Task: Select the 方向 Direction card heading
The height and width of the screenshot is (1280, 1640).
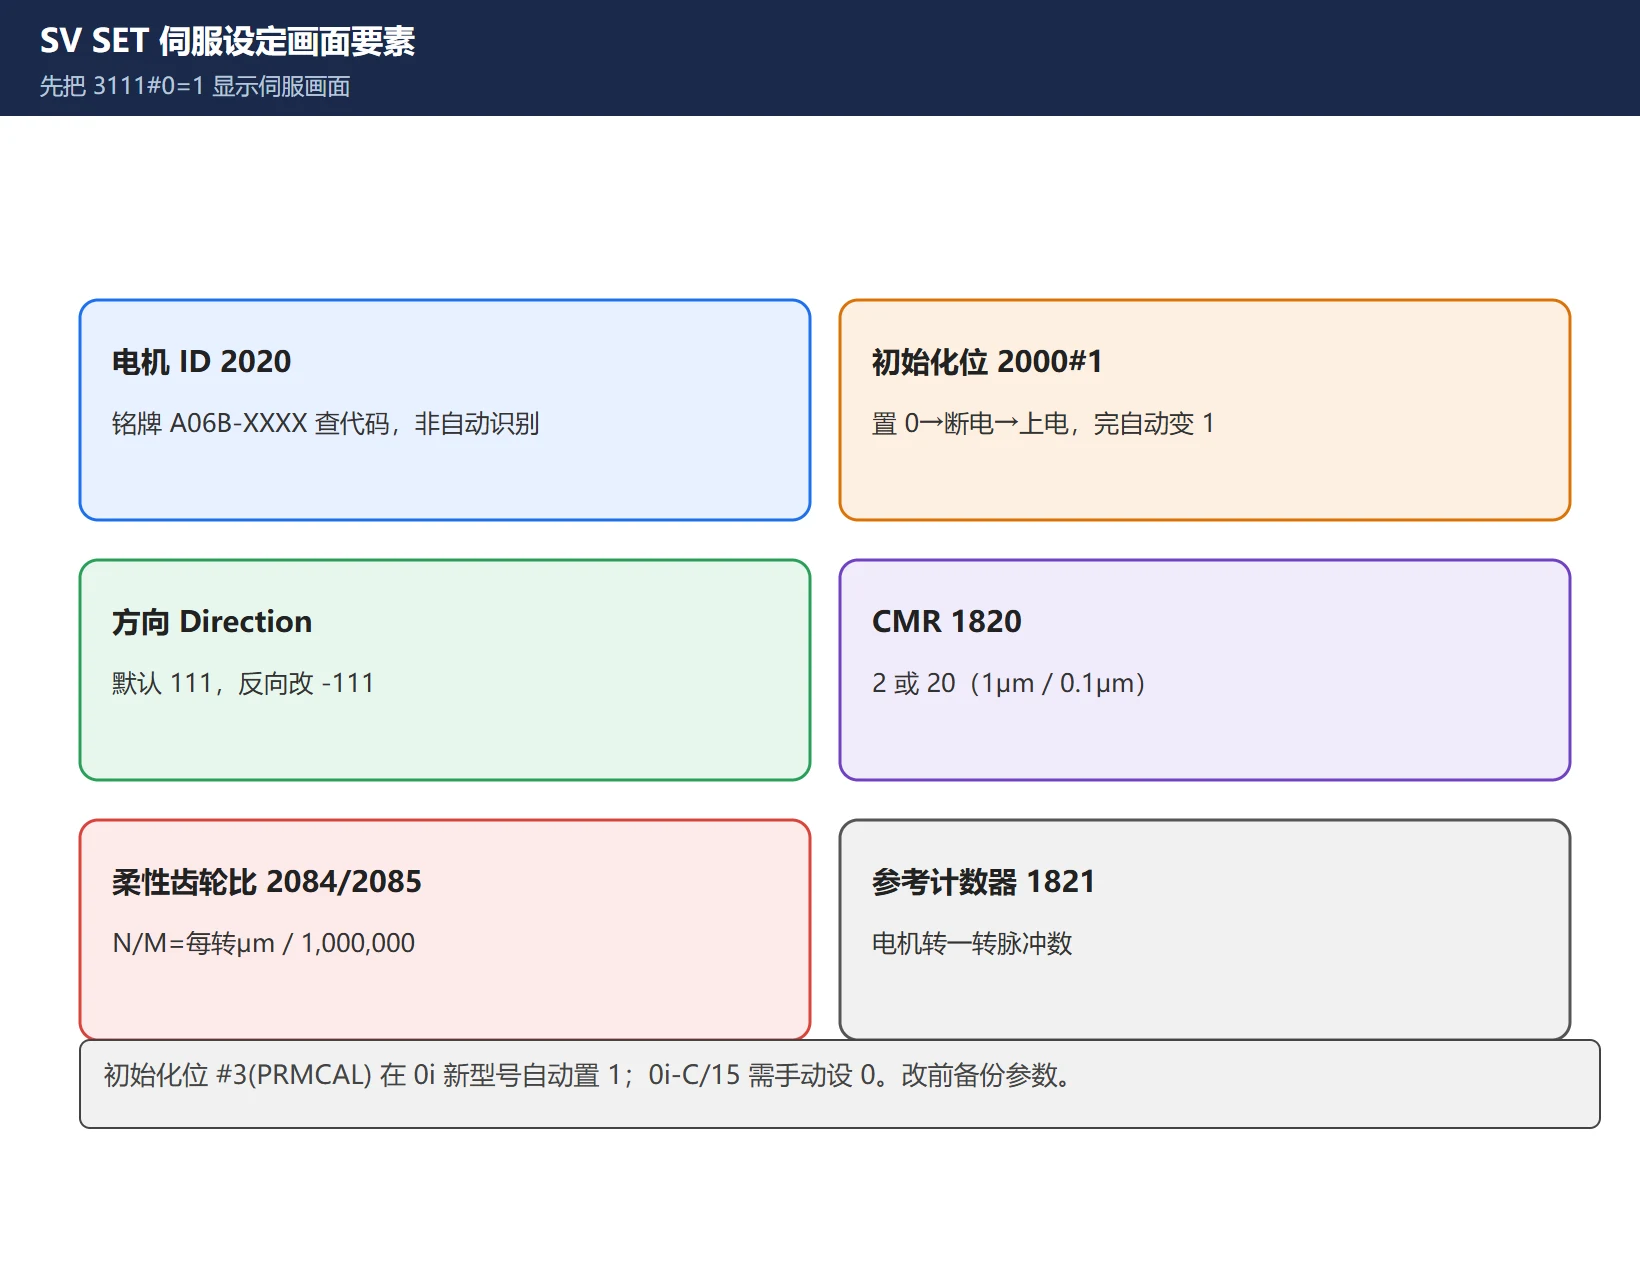Action: tap(212, 621)
